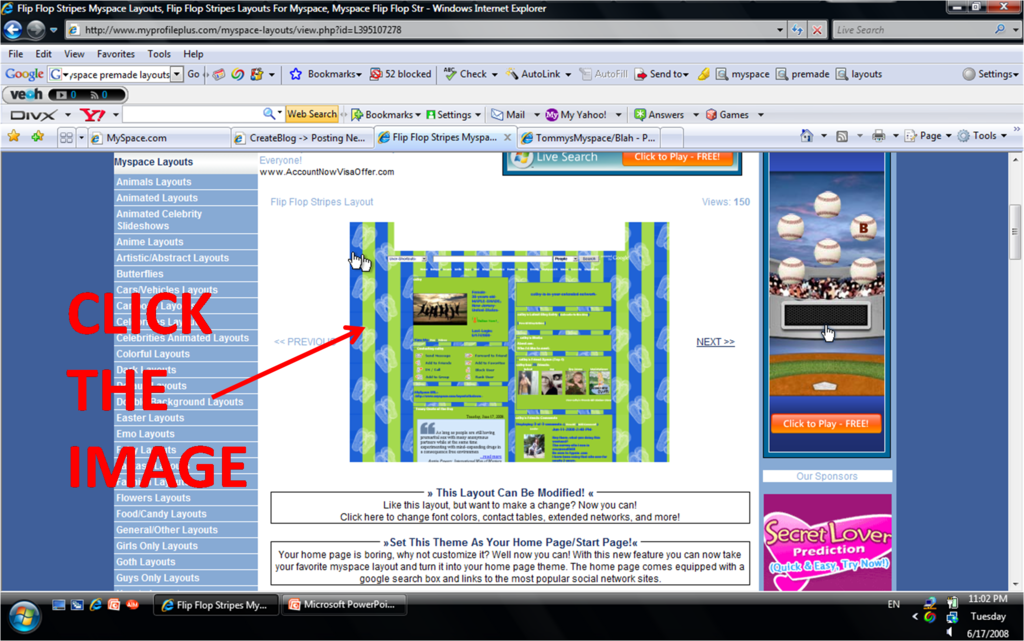Click the DivX logo

click(x=33, y=115)
